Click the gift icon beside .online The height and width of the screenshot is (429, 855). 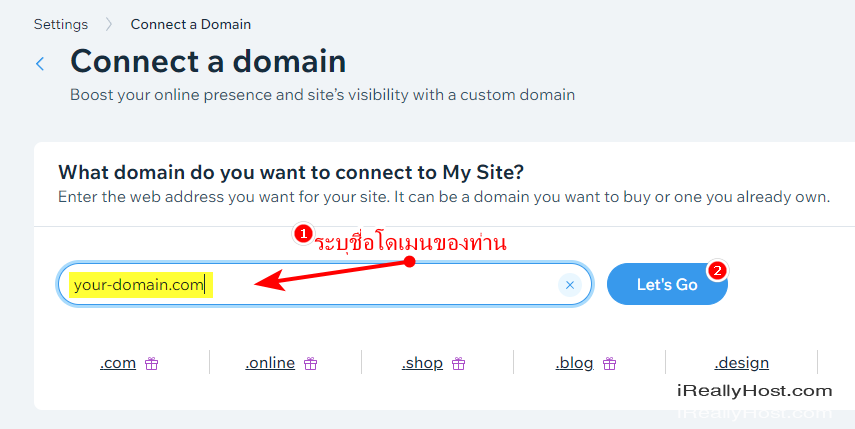click(x=311, y=363)
